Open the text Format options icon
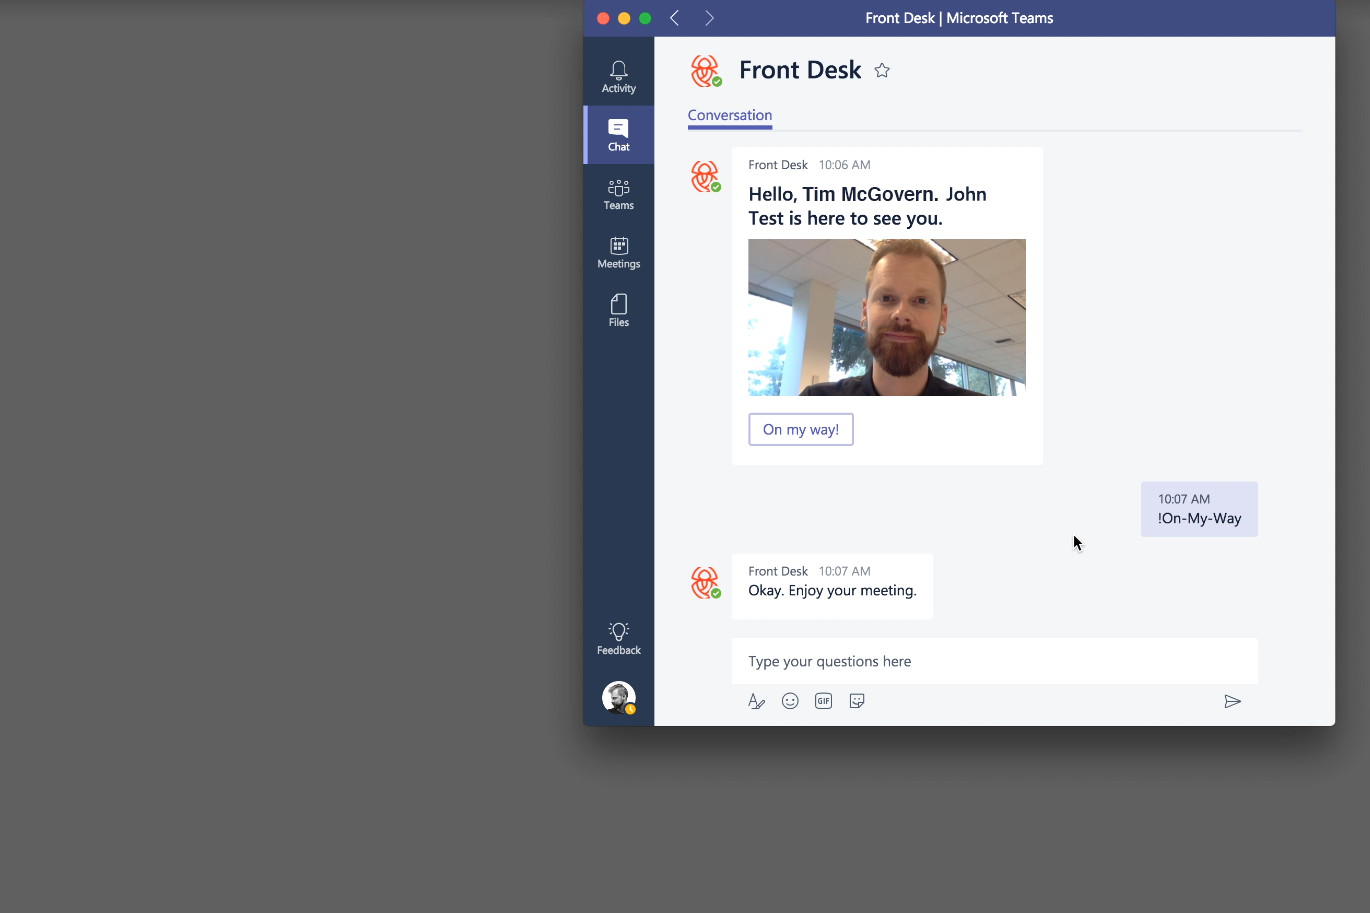Viewport: 1370px width, 913px height. [x=756, y=701]
